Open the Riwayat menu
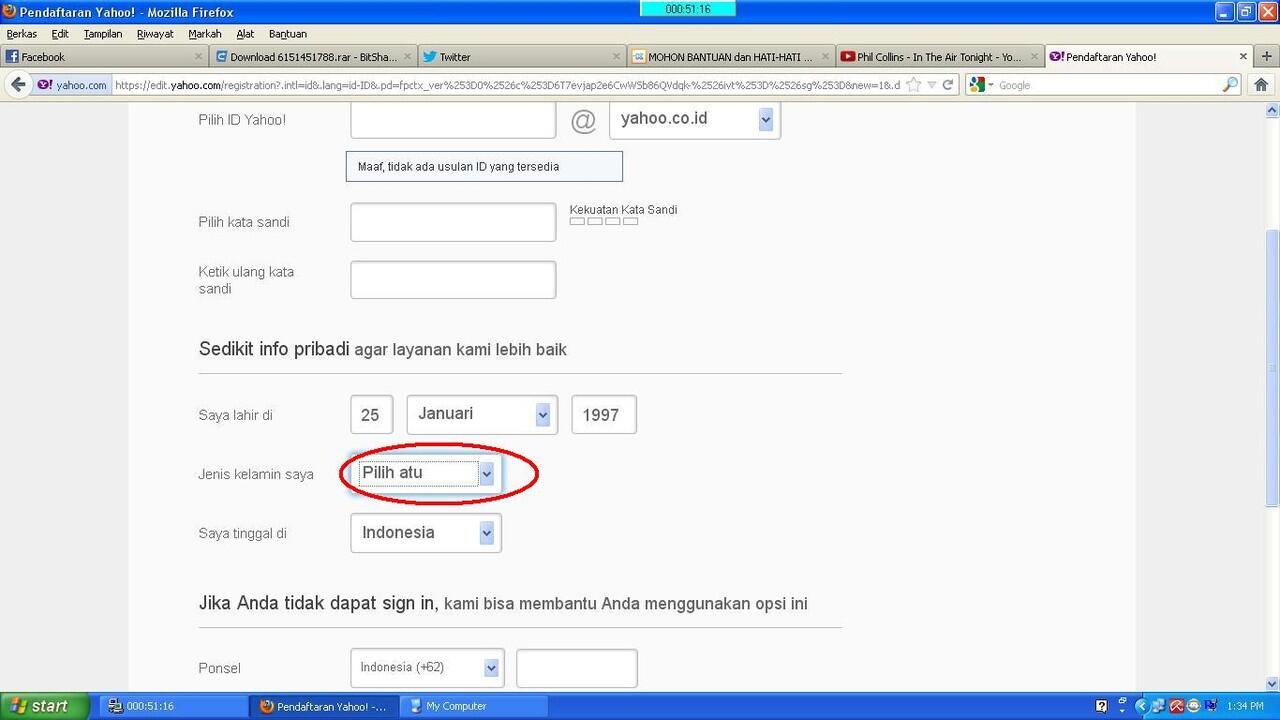The width and height of the screenshot is (1280, 720). [155, 34]
